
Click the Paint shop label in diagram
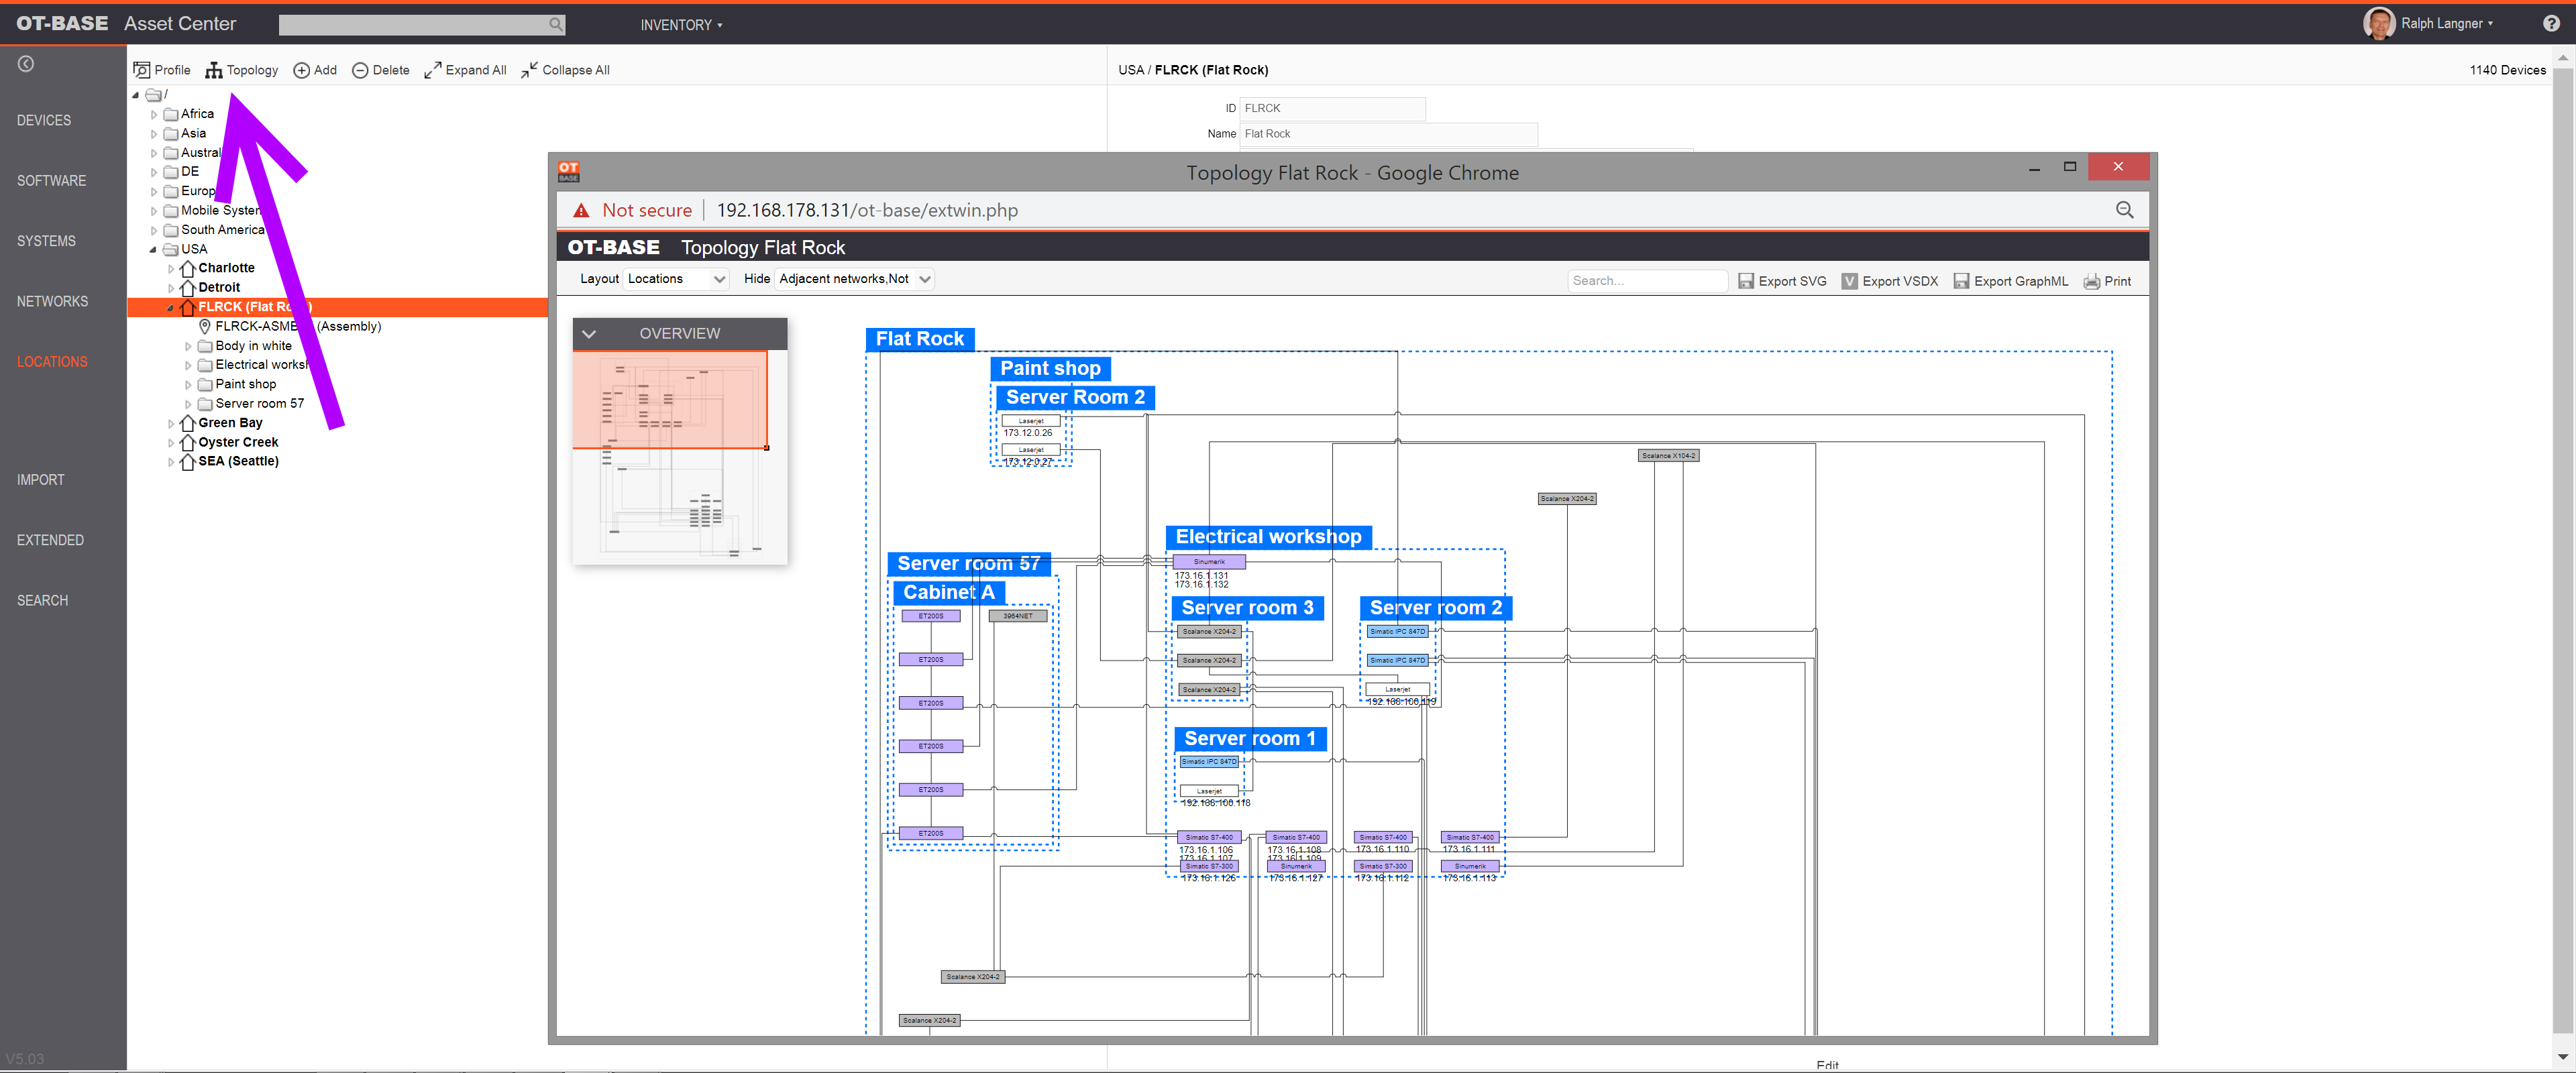(1050, 368)
